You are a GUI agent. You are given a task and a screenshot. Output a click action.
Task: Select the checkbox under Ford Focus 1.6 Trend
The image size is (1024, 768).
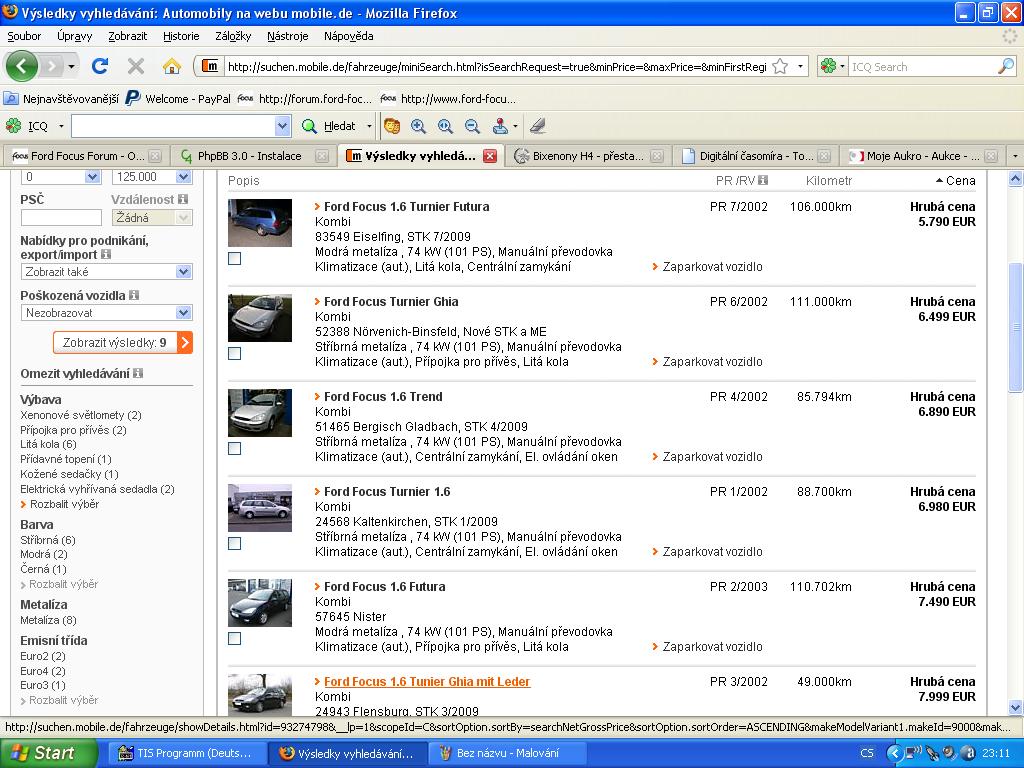(x=234, y=448)
